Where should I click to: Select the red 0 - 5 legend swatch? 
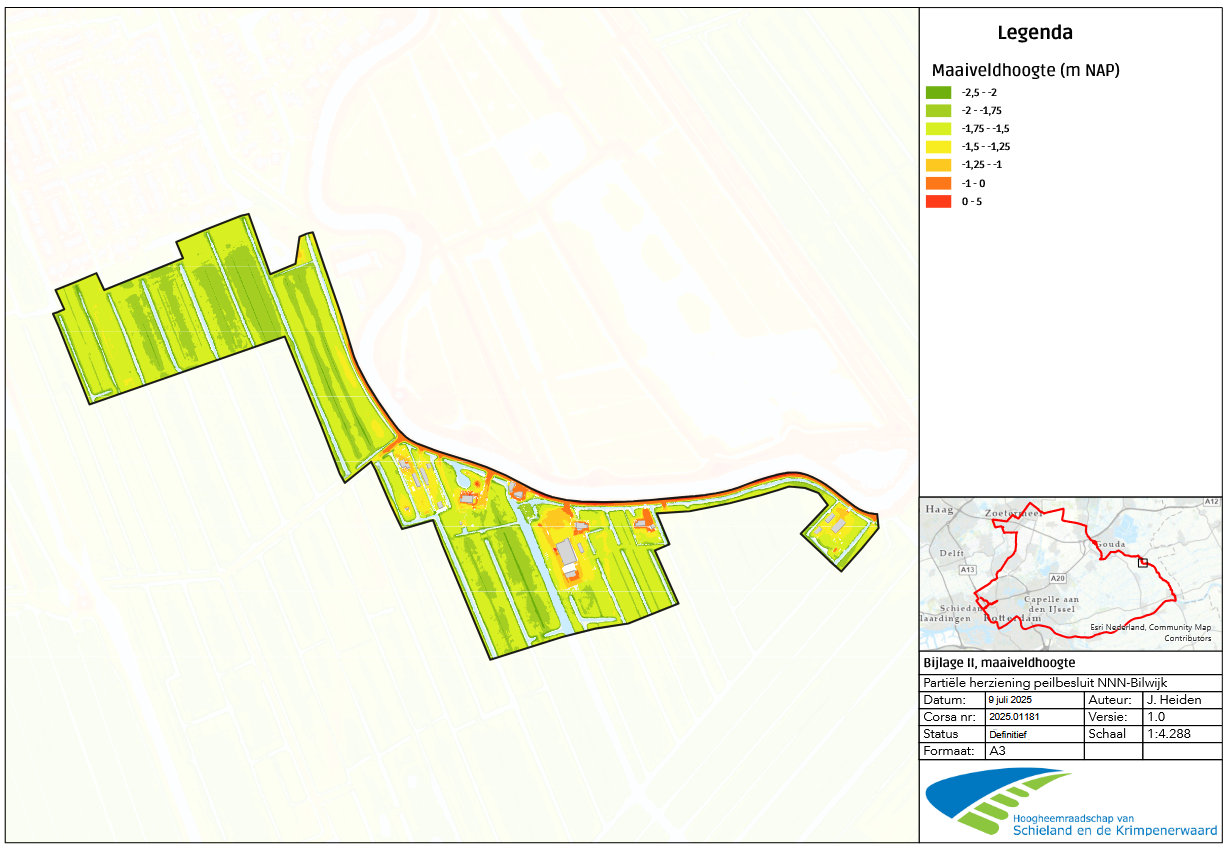point(937,202)
